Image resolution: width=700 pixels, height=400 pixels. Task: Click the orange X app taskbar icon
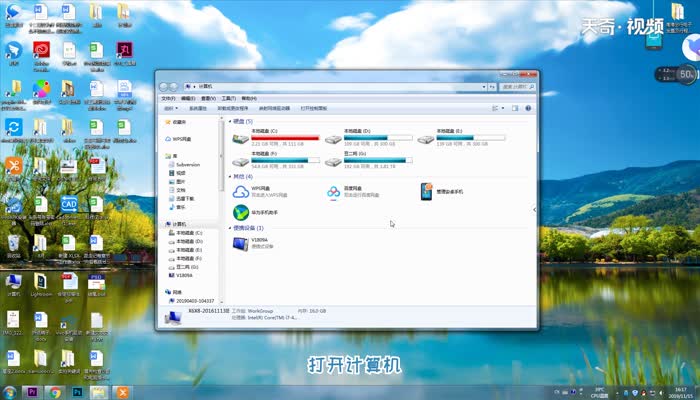(x=122, y=393)
